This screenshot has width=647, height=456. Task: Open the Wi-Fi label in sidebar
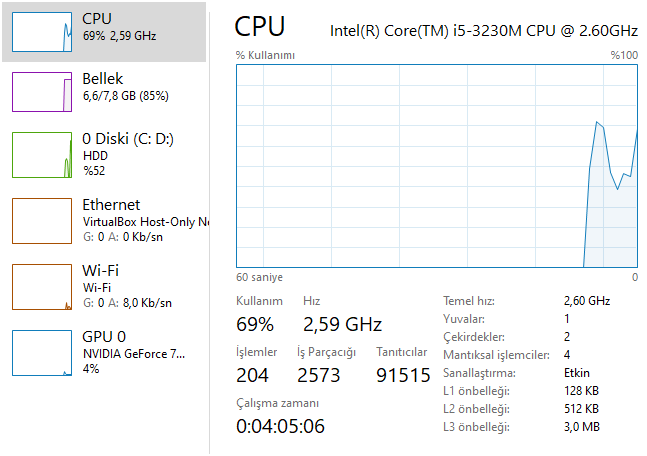click(101, 270)
